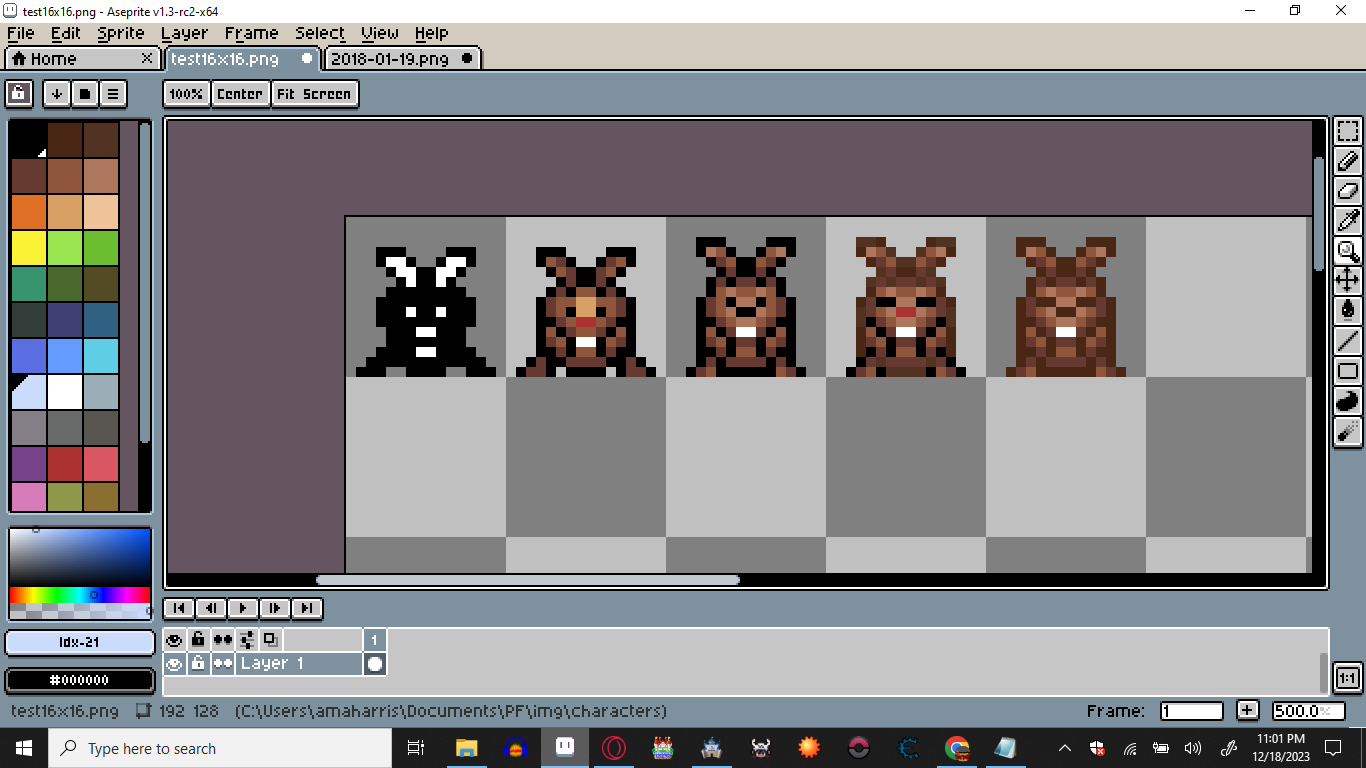Click the rainbow hue slider
This screenshot has height=768, width=1366.
pos(79,595)
